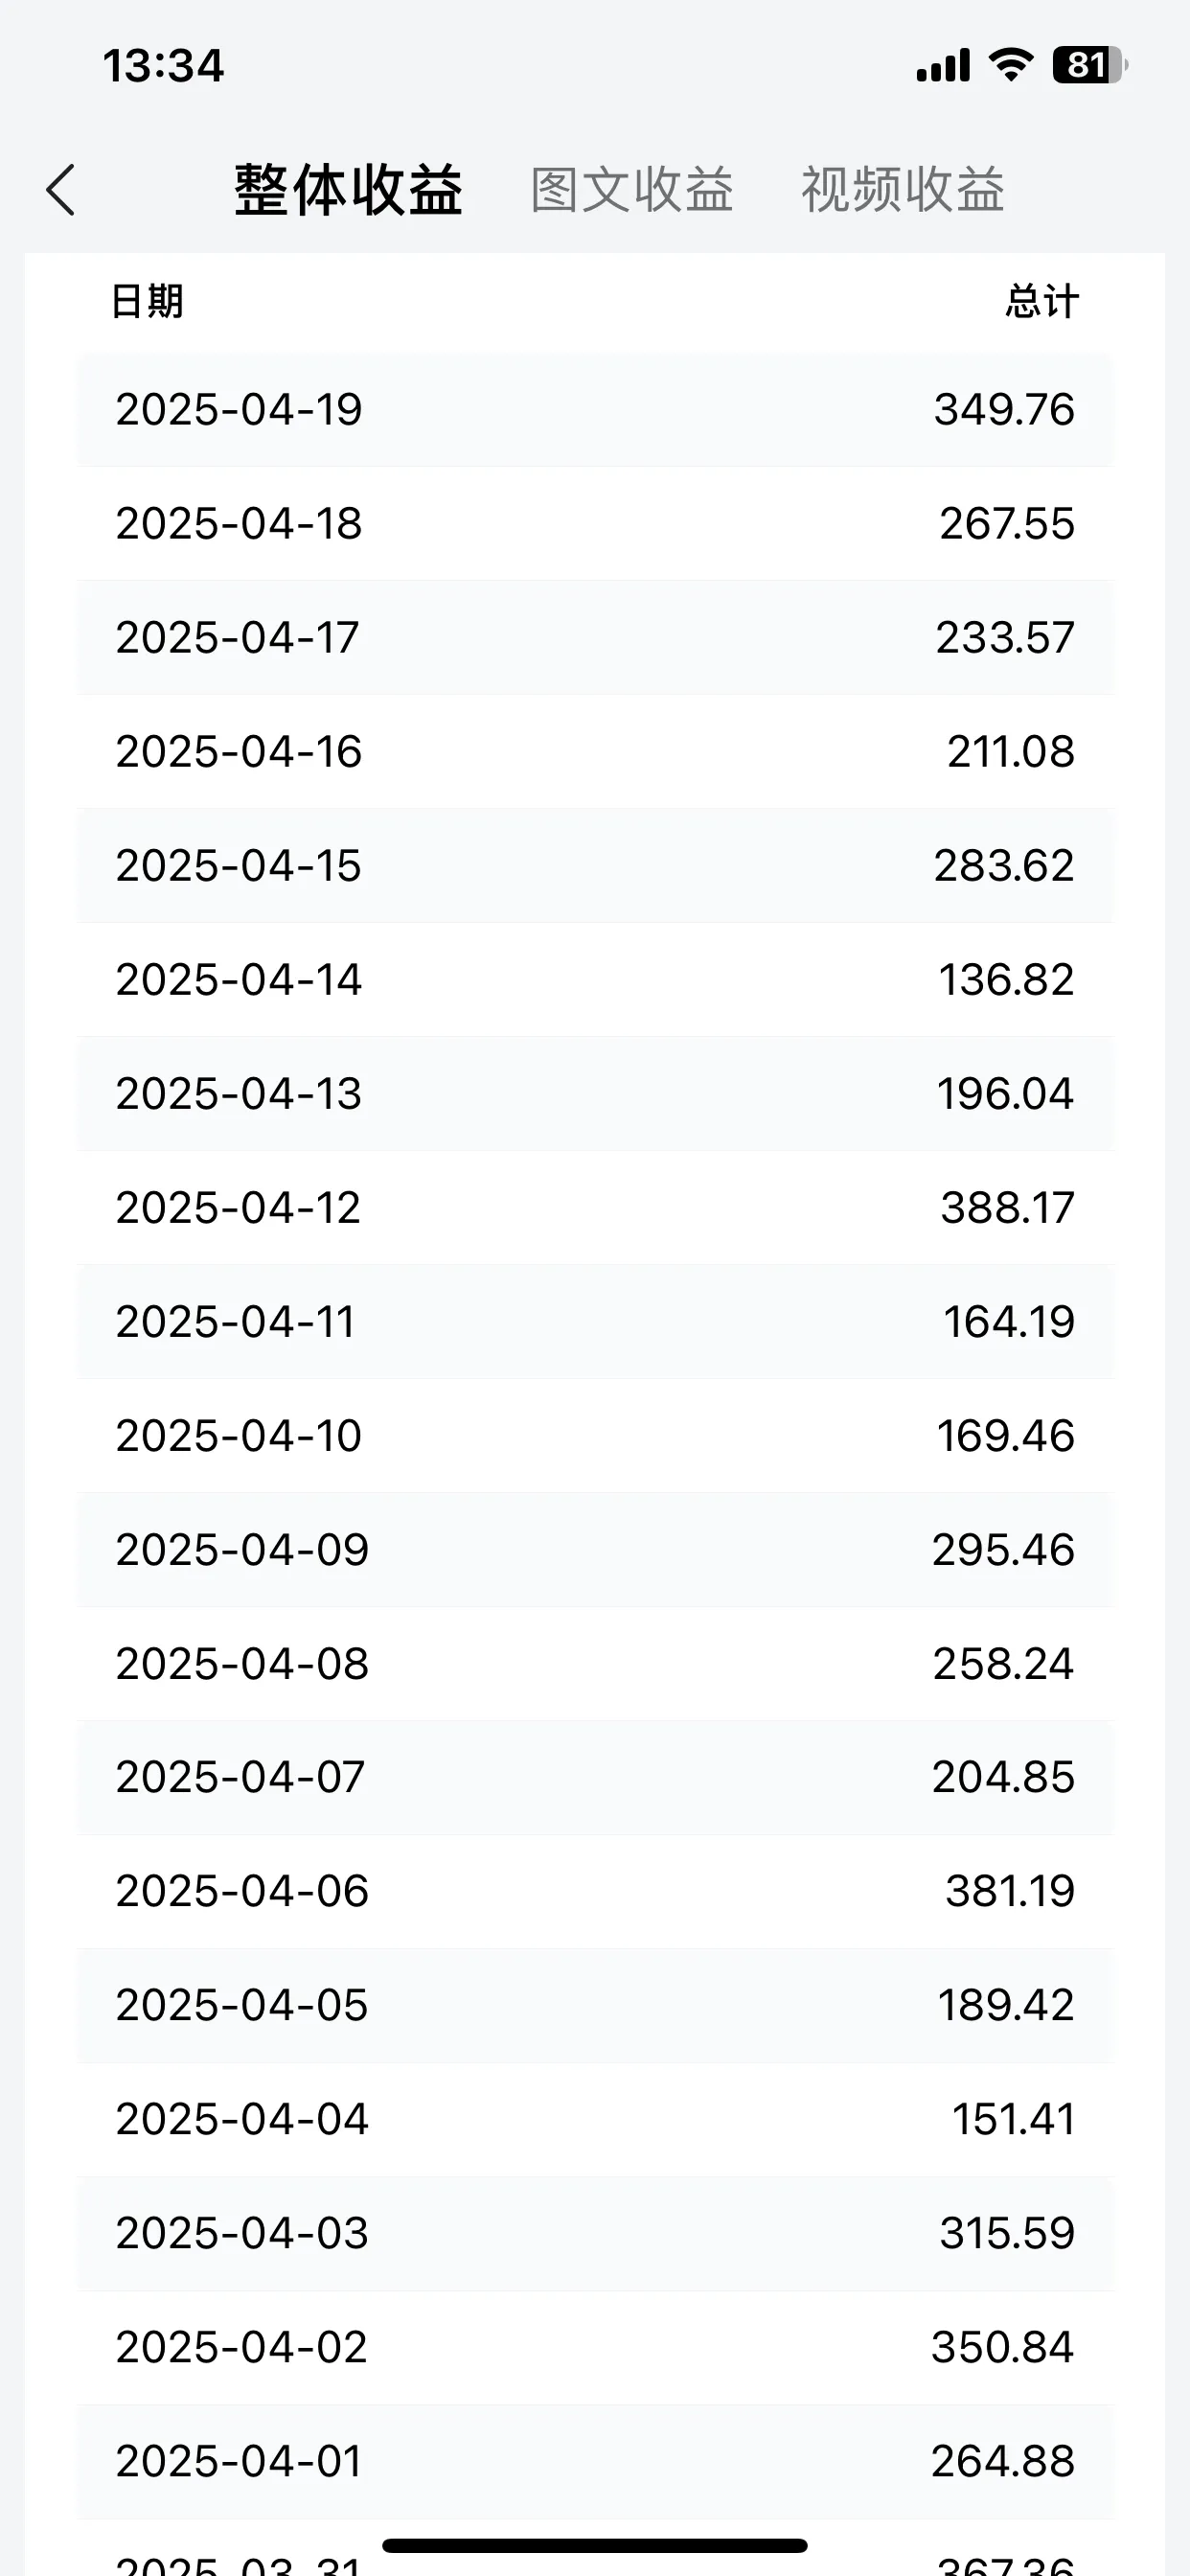Switch to the 视频收益 tab
Screen dimensions: 1190x2576
tap(903, 189)
